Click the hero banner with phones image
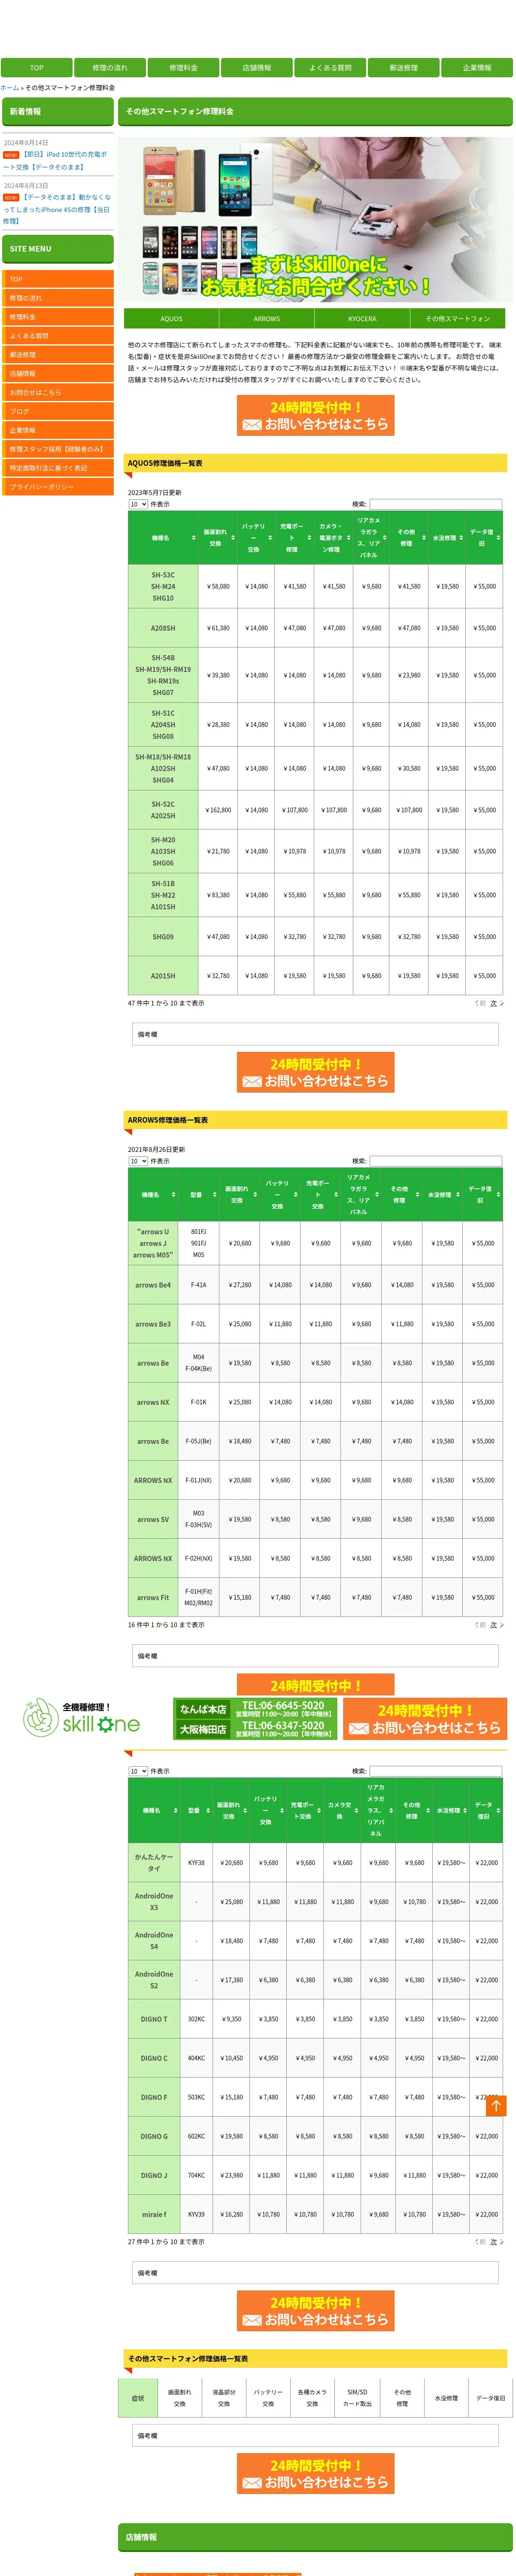The image size is (516, 2576). (x=315, y=219)
